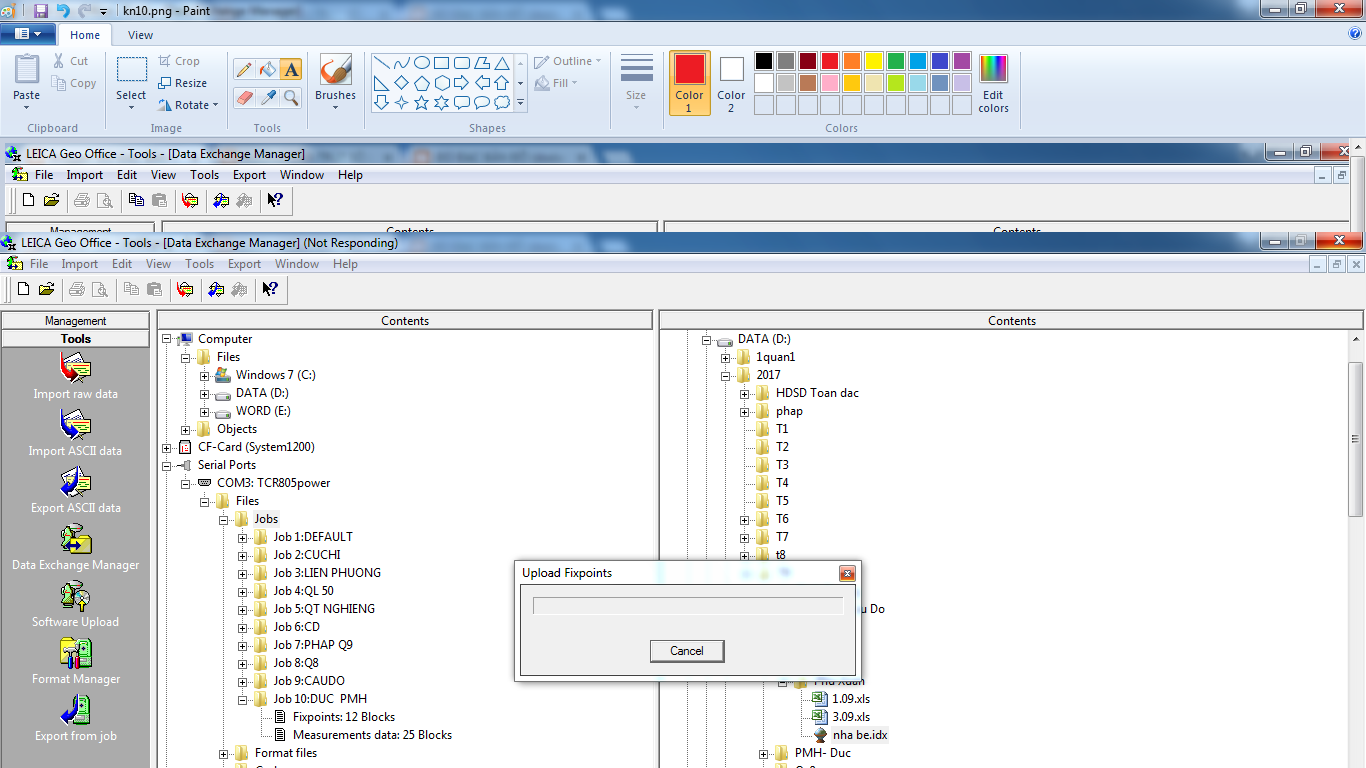Open the Management tab in LEICA's sidebar
1366x768 pixels.
76,321
